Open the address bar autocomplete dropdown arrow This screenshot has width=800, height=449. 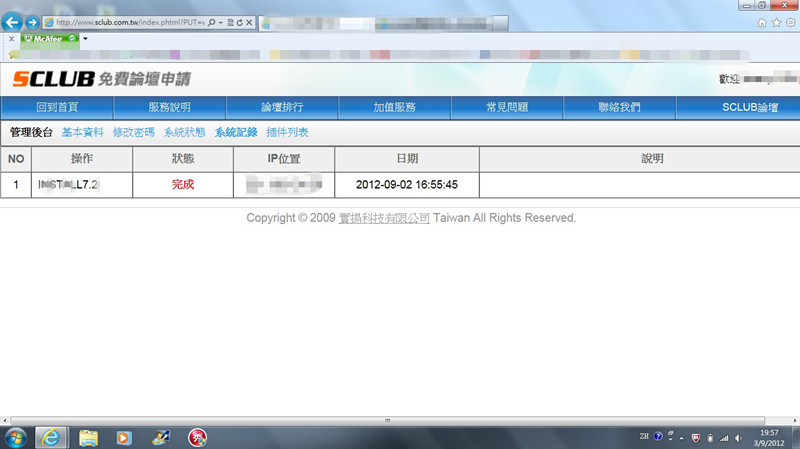[220, 22]
